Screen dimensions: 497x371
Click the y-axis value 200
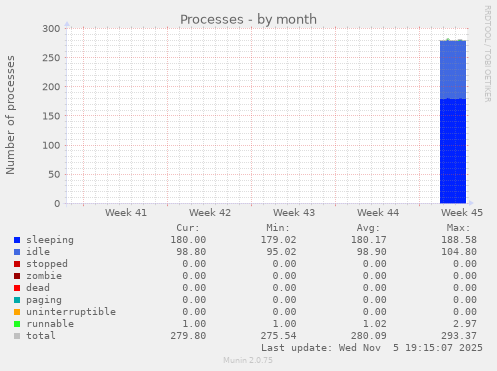click(51, 87)
